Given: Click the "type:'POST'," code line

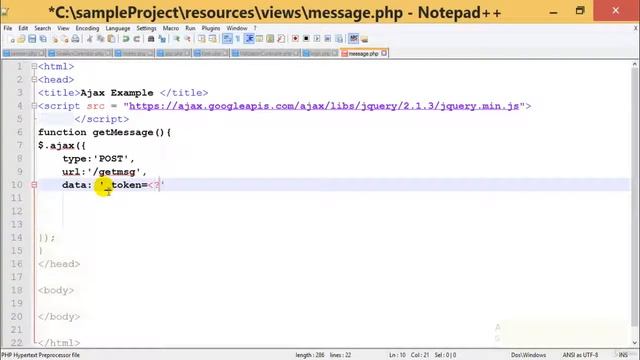Looking at the screenshot, I should 98,158.
